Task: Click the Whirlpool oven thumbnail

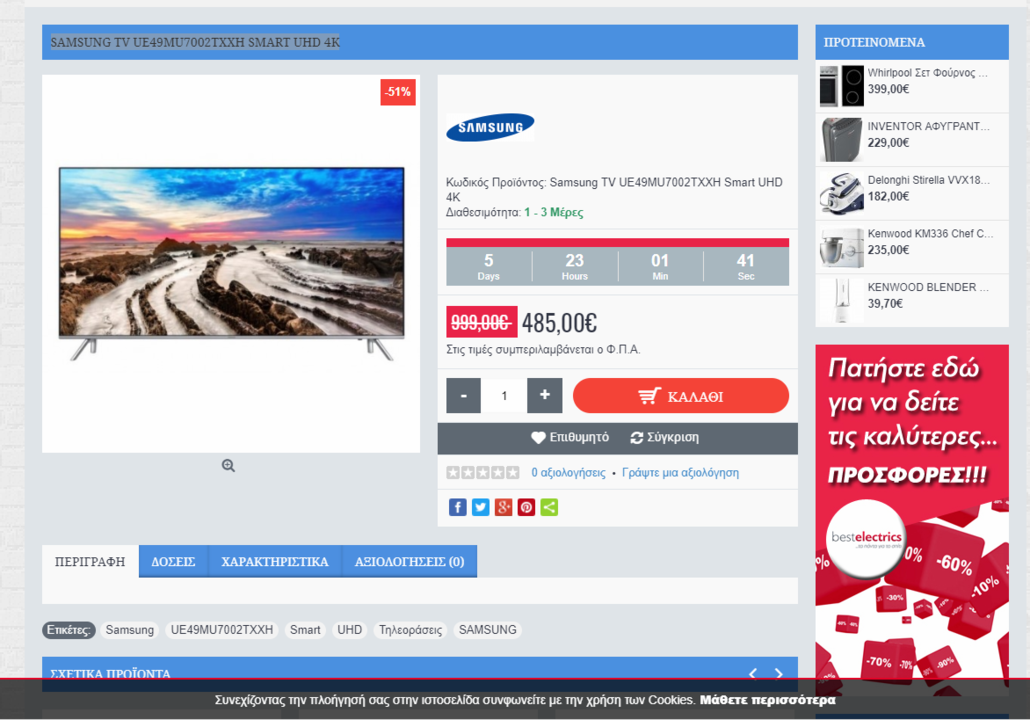Action: [x=841, y=86]
